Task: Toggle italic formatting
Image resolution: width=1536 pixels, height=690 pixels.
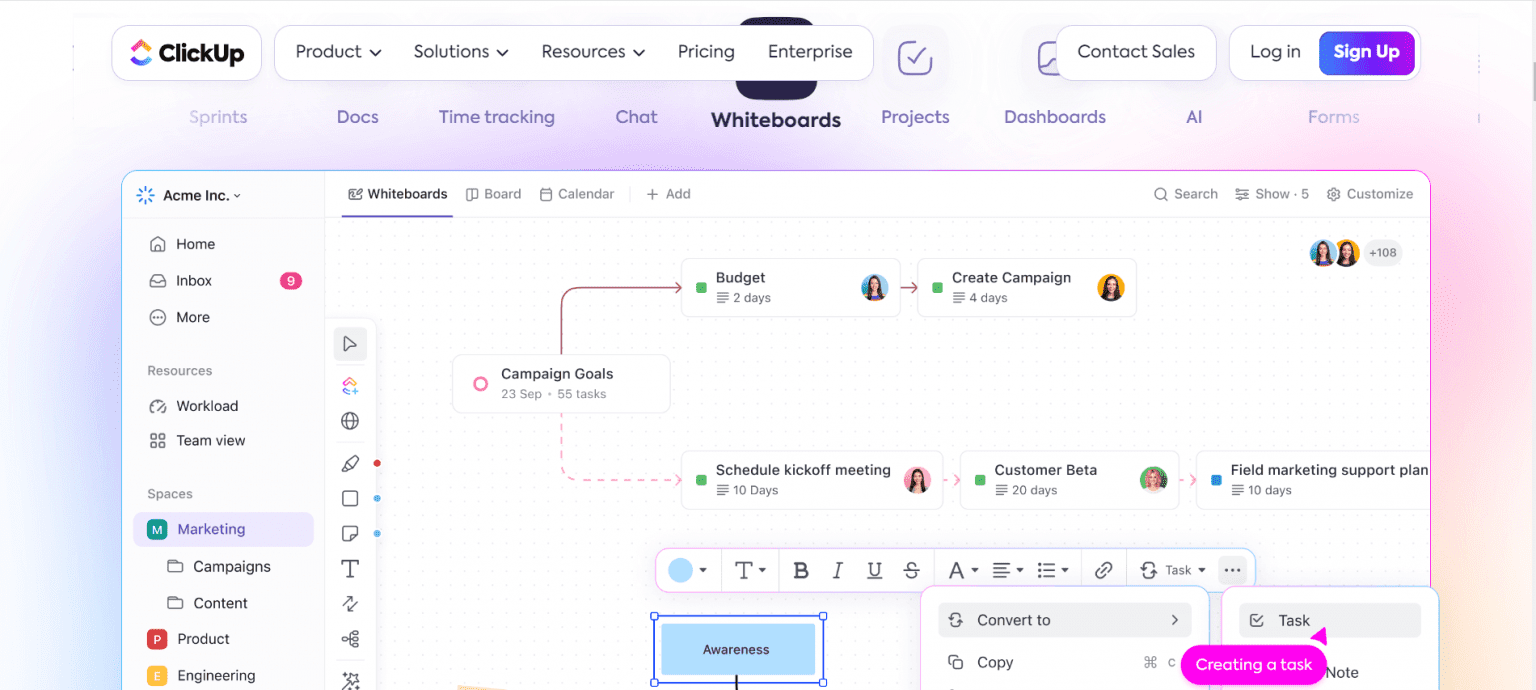Action: tap(838, 570)
